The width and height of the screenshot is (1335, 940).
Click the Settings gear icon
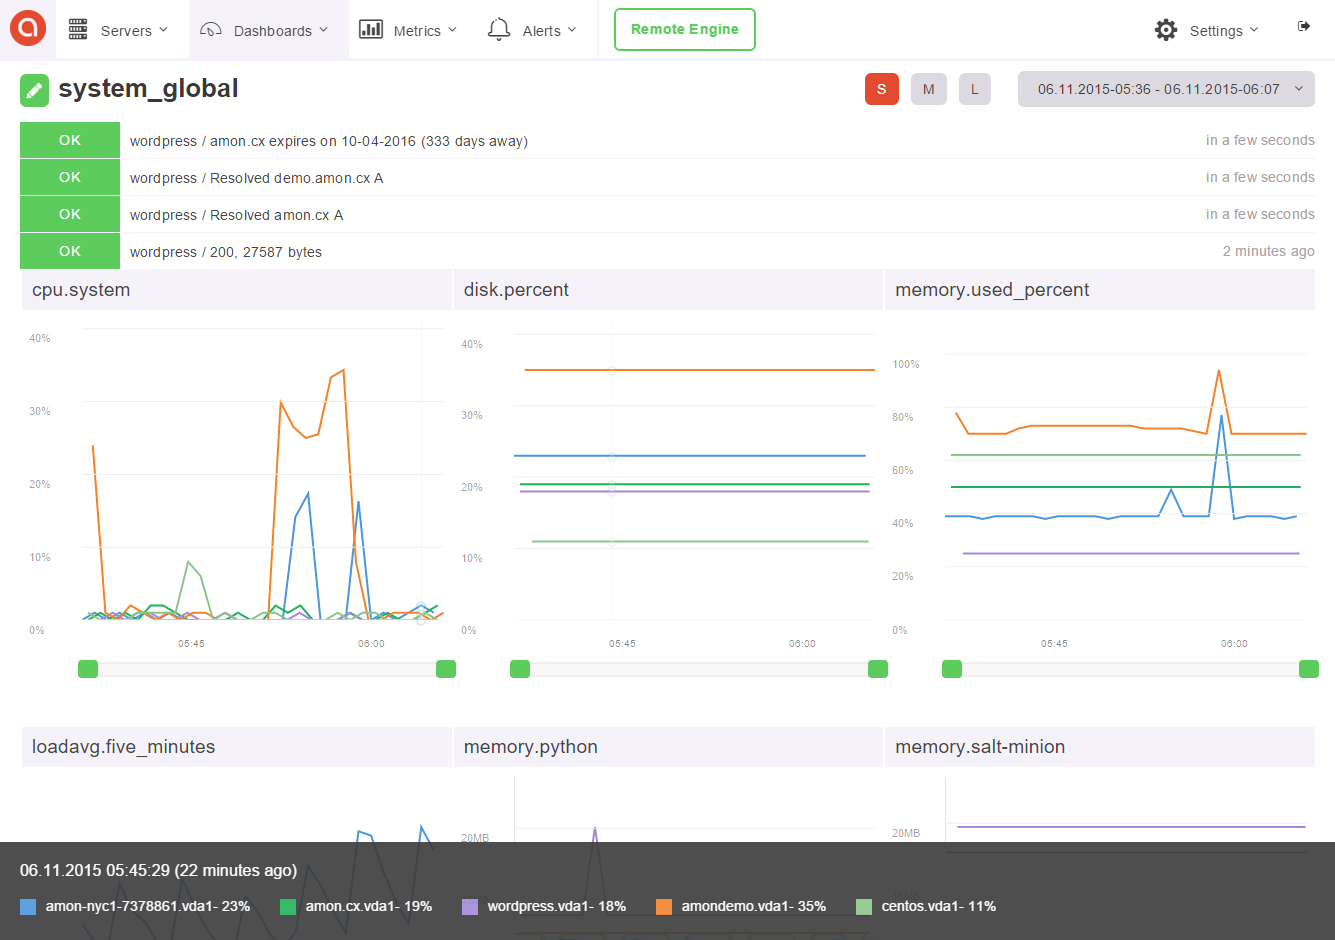pos(1166,30)
